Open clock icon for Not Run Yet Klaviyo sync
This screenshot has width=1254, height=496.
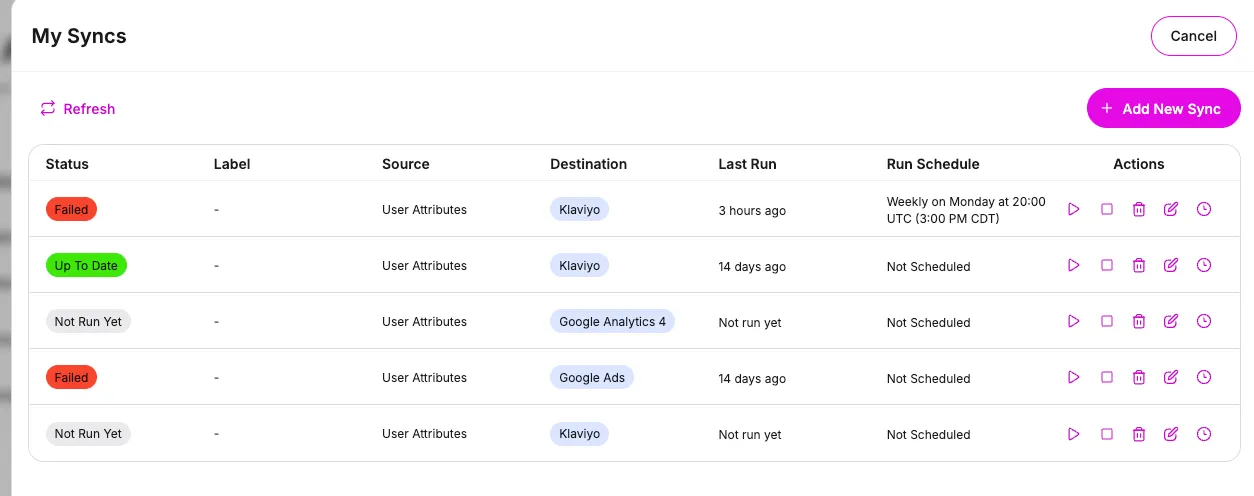click(x=1204, y=433)
